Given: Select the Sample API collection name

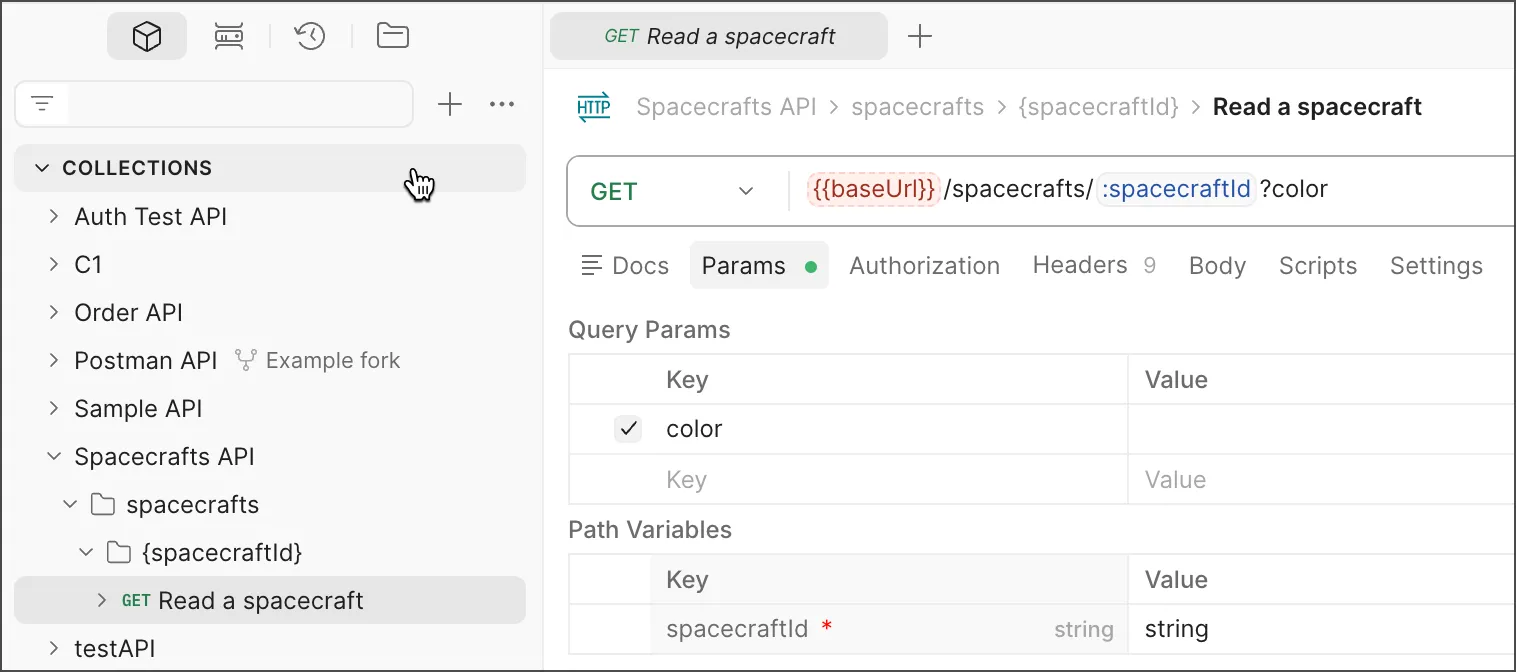Looking at the screenshot, I should (x=138, y=409).
